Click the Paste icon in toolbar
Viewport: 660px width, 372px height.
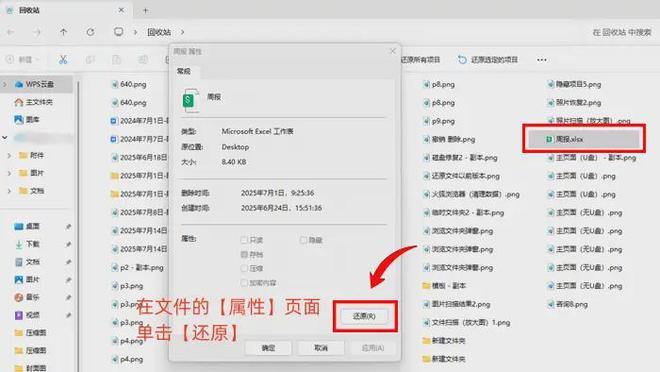116,60
